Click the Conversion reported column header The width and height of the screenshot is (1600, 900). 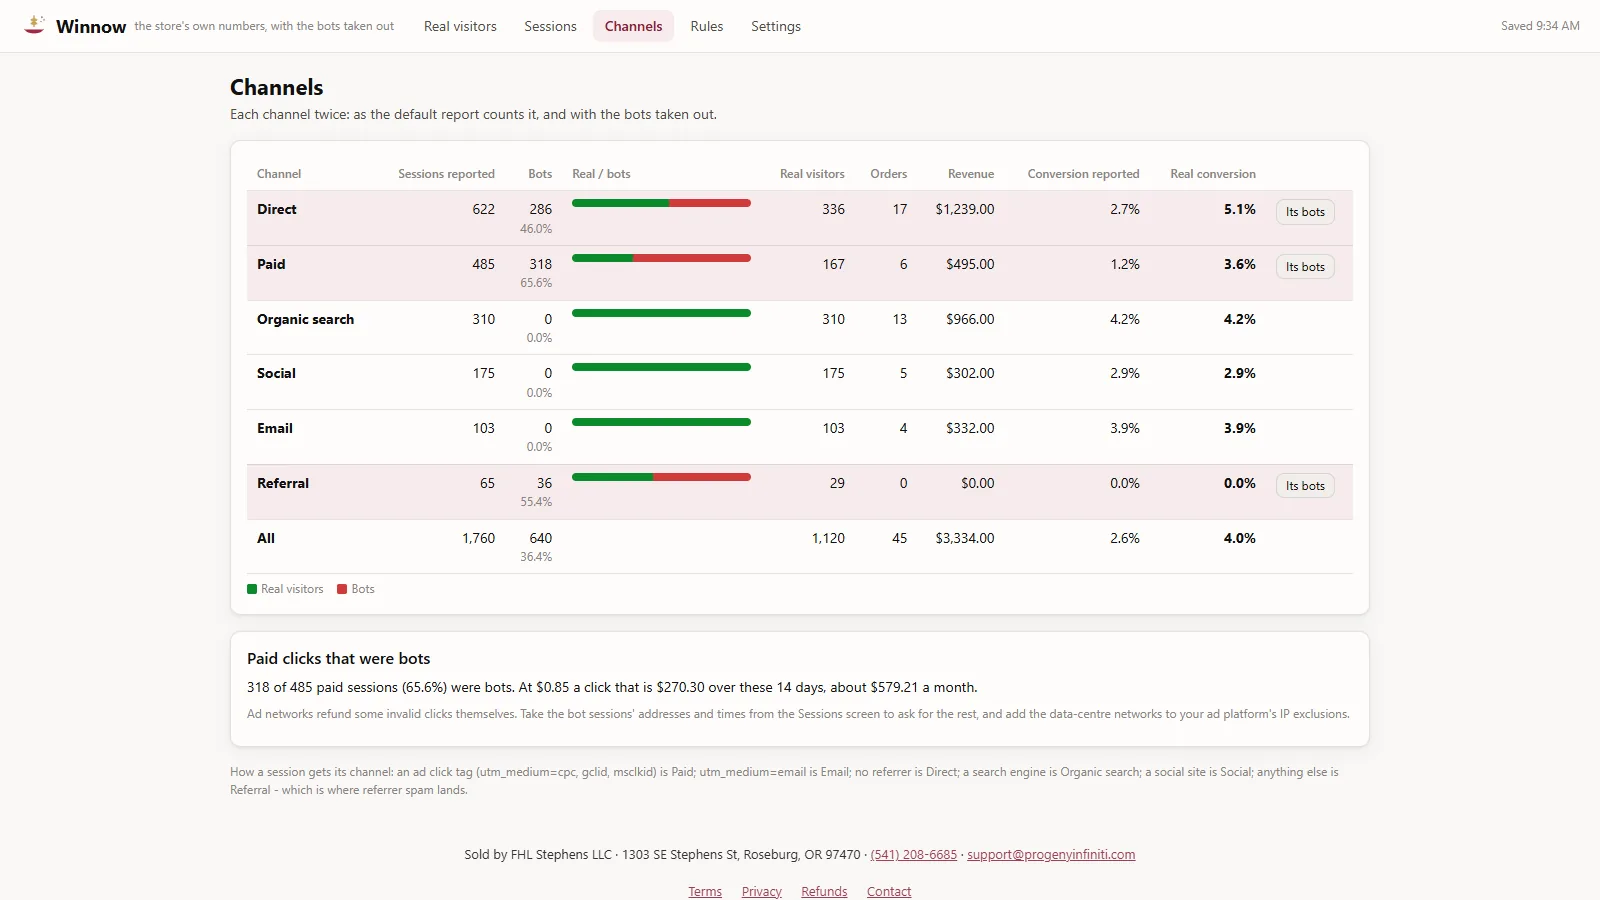(1083, 174)
